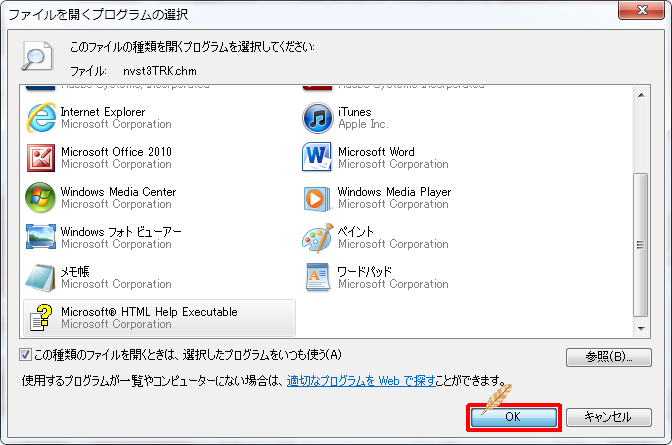672x445 pixels.
Task: Click the file search magnifier icon
Action: click(x=37, y=56)
